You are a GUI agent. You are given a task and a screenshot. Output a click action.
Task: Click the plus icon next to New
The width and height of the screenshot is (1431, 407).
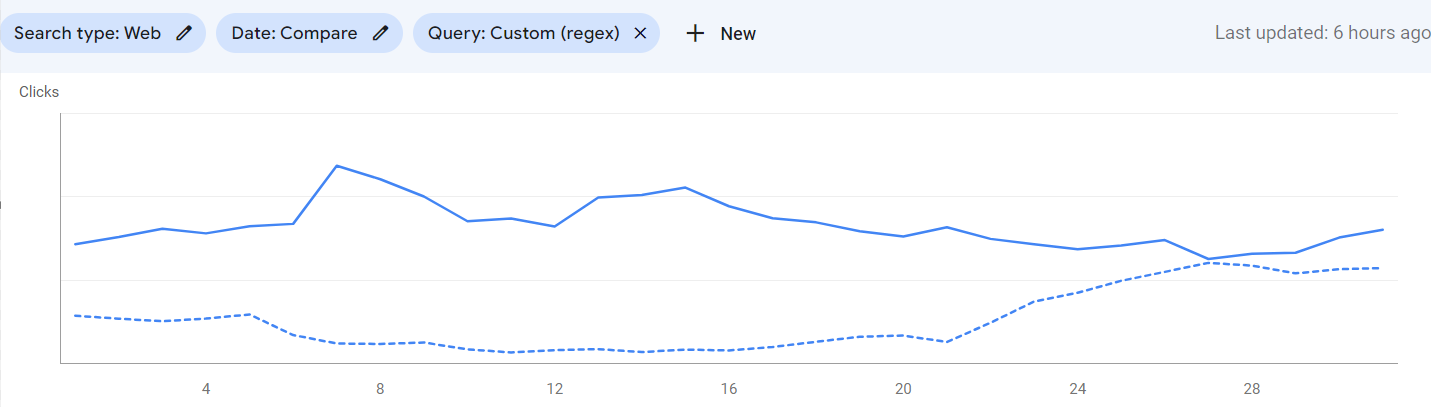(695, 33)
